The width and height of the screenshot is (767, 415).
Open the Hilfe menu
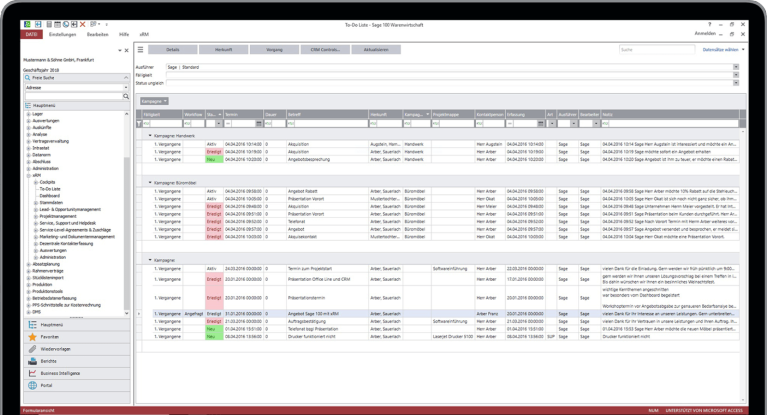pyautogui.click(x=124, y=34)
